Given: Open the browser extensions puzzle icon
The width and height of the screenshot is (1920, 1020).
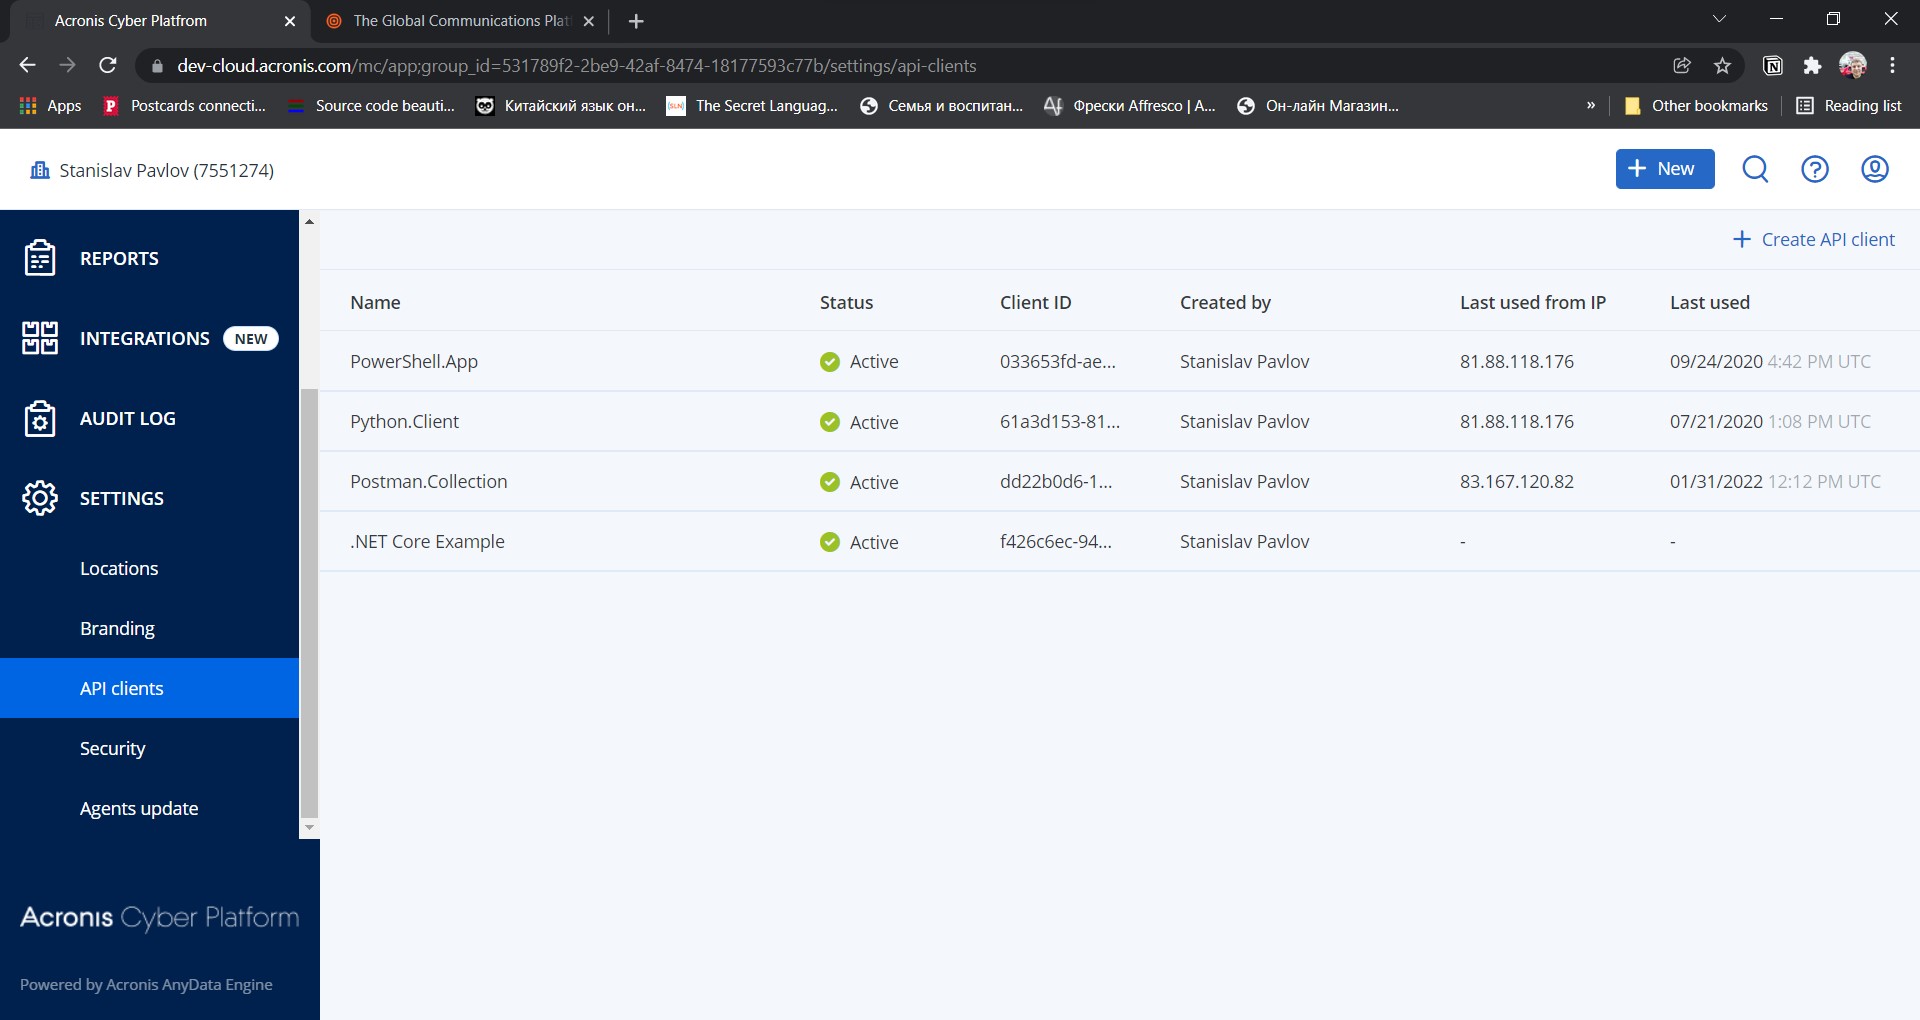Looking at the screenshot, I should tap(1812, 65).
